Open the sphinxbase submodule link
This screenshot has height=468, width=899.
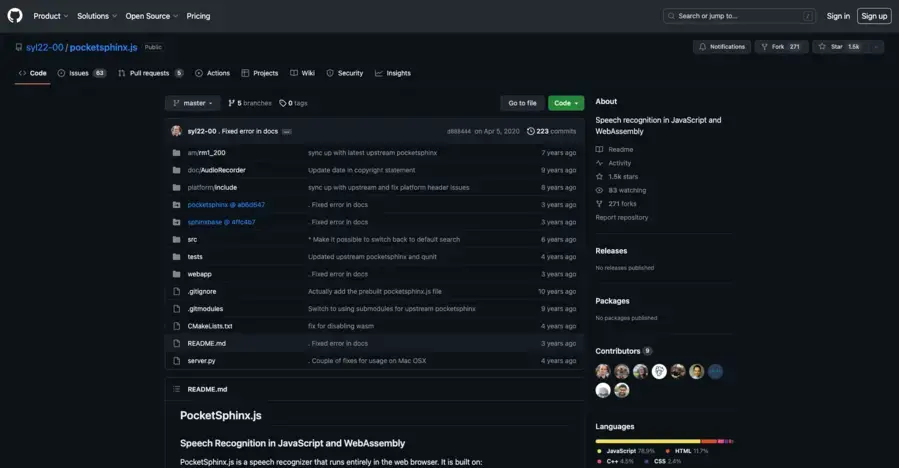[x=221, y=222]
